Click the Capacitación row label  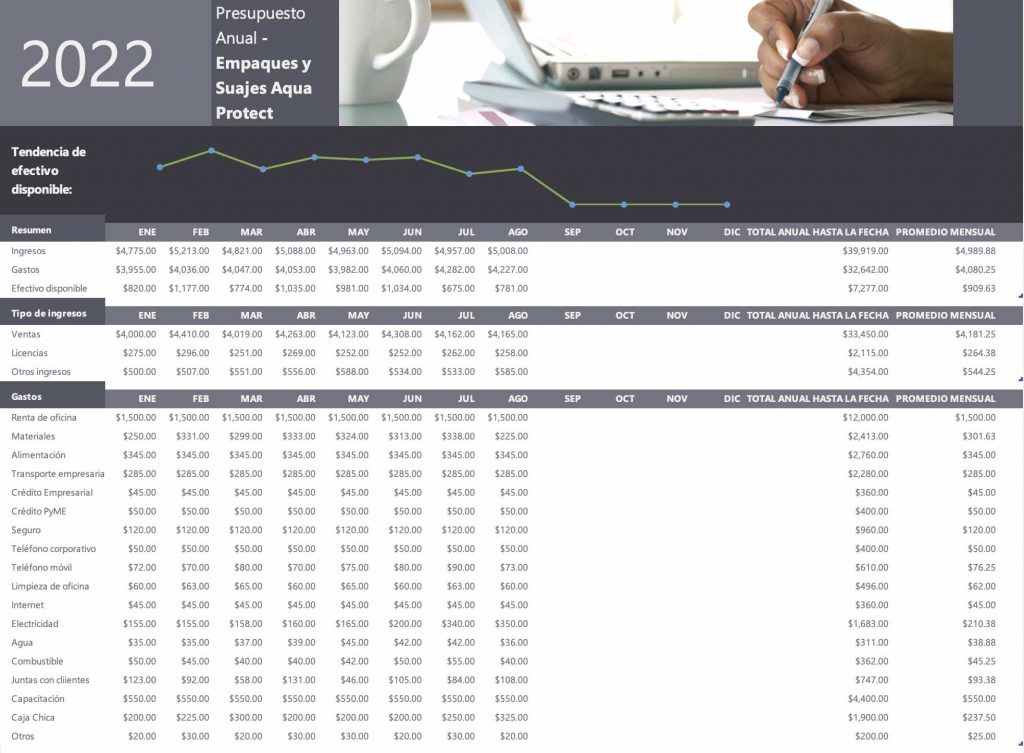(x=38, y=698)
